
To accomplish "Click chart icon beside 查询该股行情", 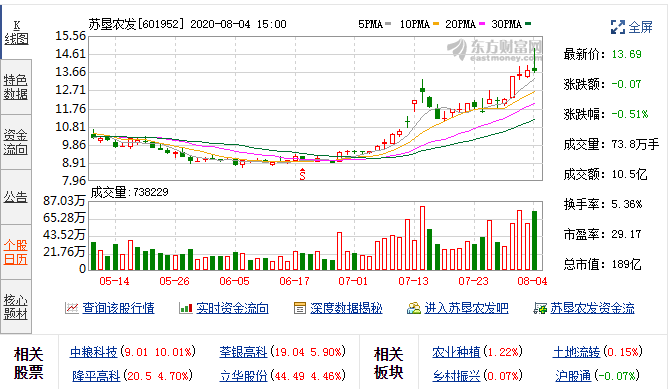I will 72,308.
